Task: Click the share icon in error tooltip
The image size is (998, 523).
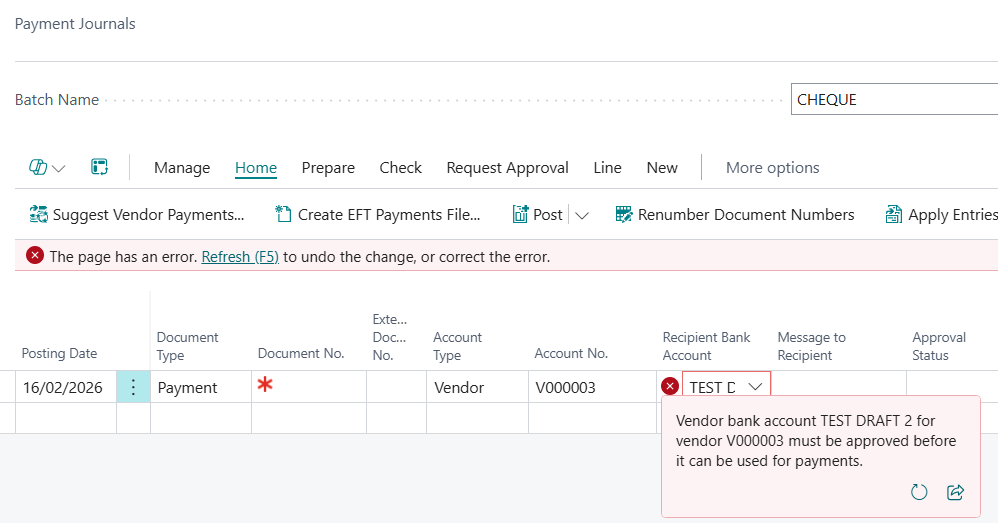Action: (x=955, y=492)
